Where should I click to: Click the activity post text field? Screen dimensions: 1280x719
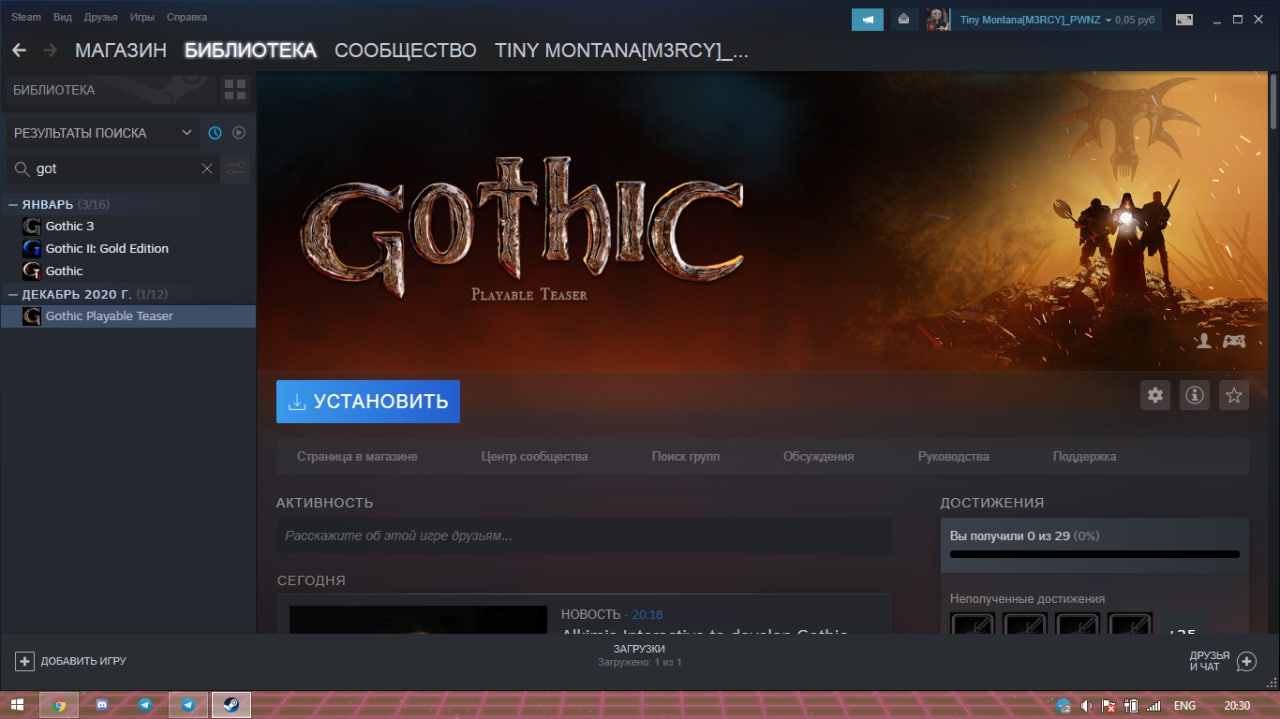coord(584,536)
